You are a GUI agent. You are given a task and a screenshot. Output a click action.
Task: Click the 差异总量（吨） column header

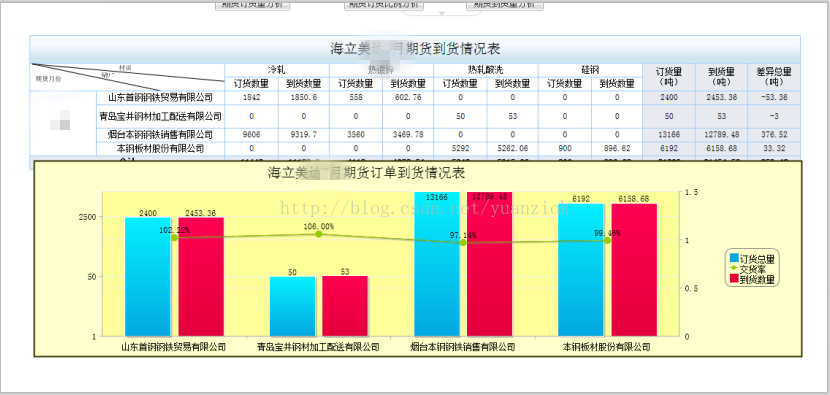[x=774, y=77]
